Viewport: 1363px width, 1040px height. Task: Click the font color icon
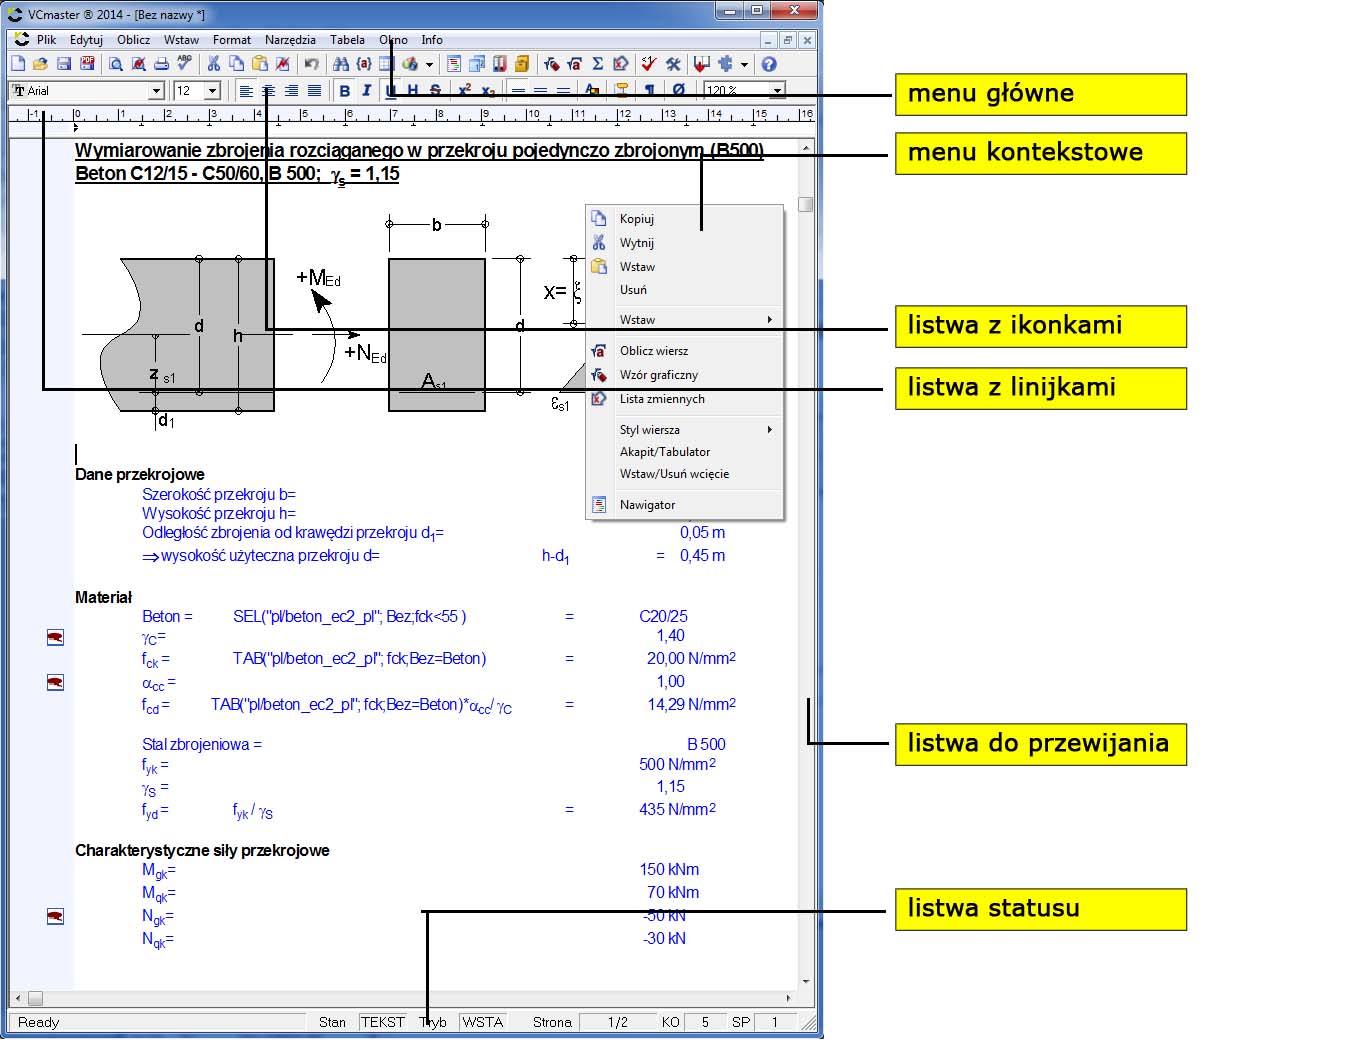click(592, 91)
